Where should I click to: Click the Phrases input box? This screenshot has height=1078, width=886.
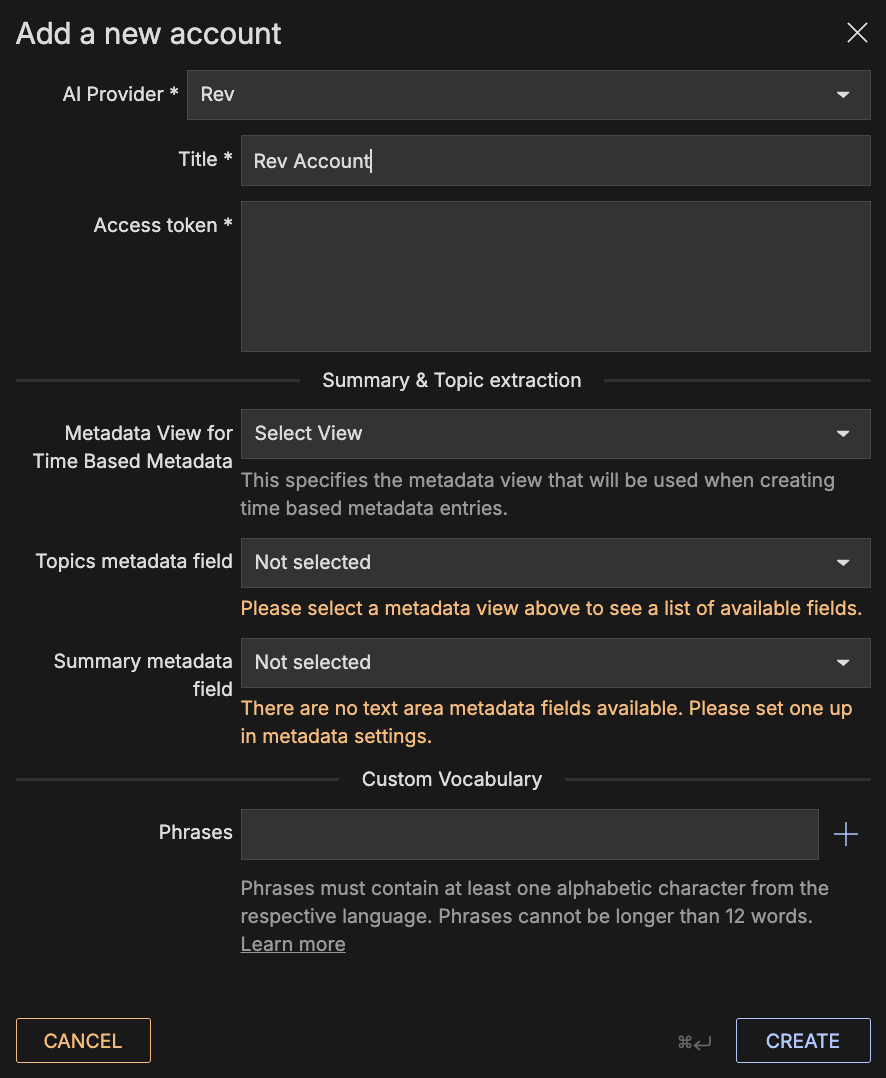pyautogui.click(x=529, y=834)
